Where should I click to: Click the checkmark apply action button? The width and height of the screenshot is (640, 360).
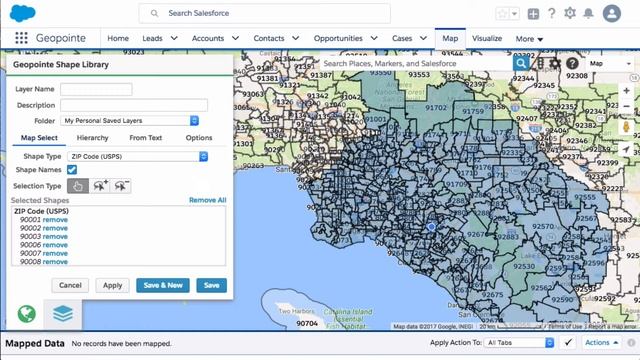point(568,343)
